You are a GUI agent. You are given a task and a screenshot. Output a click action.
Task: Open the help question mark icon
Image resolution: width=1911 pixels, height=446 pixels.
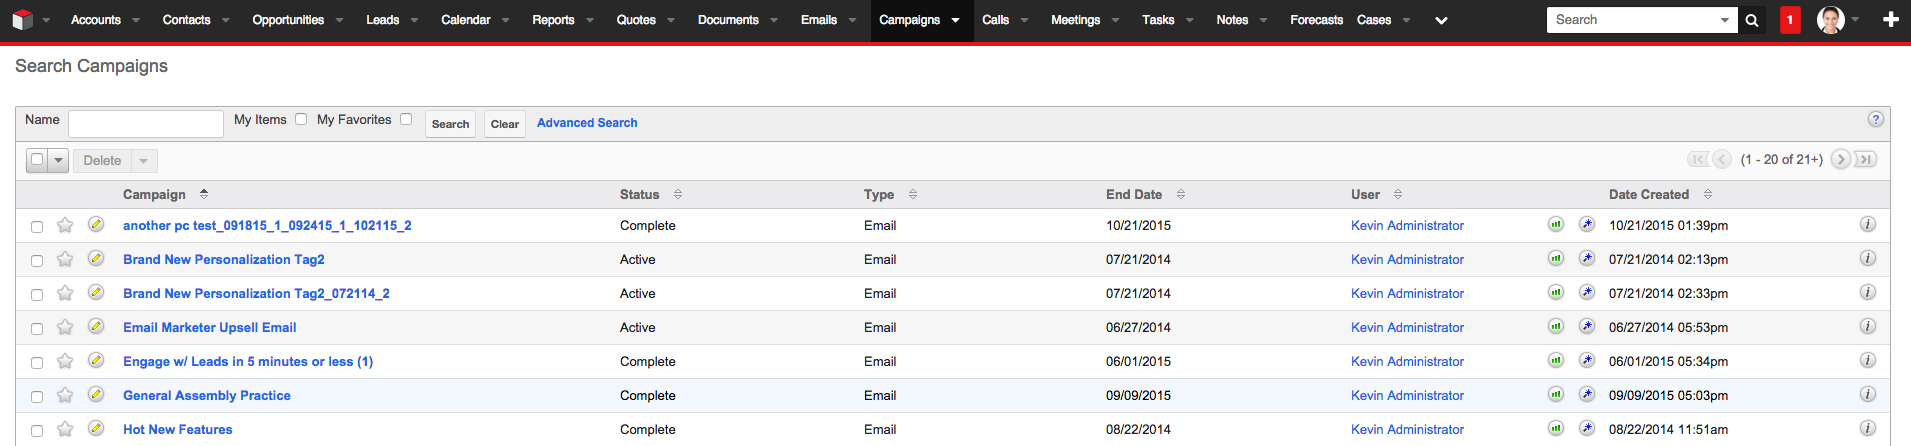pos(1875,119)
